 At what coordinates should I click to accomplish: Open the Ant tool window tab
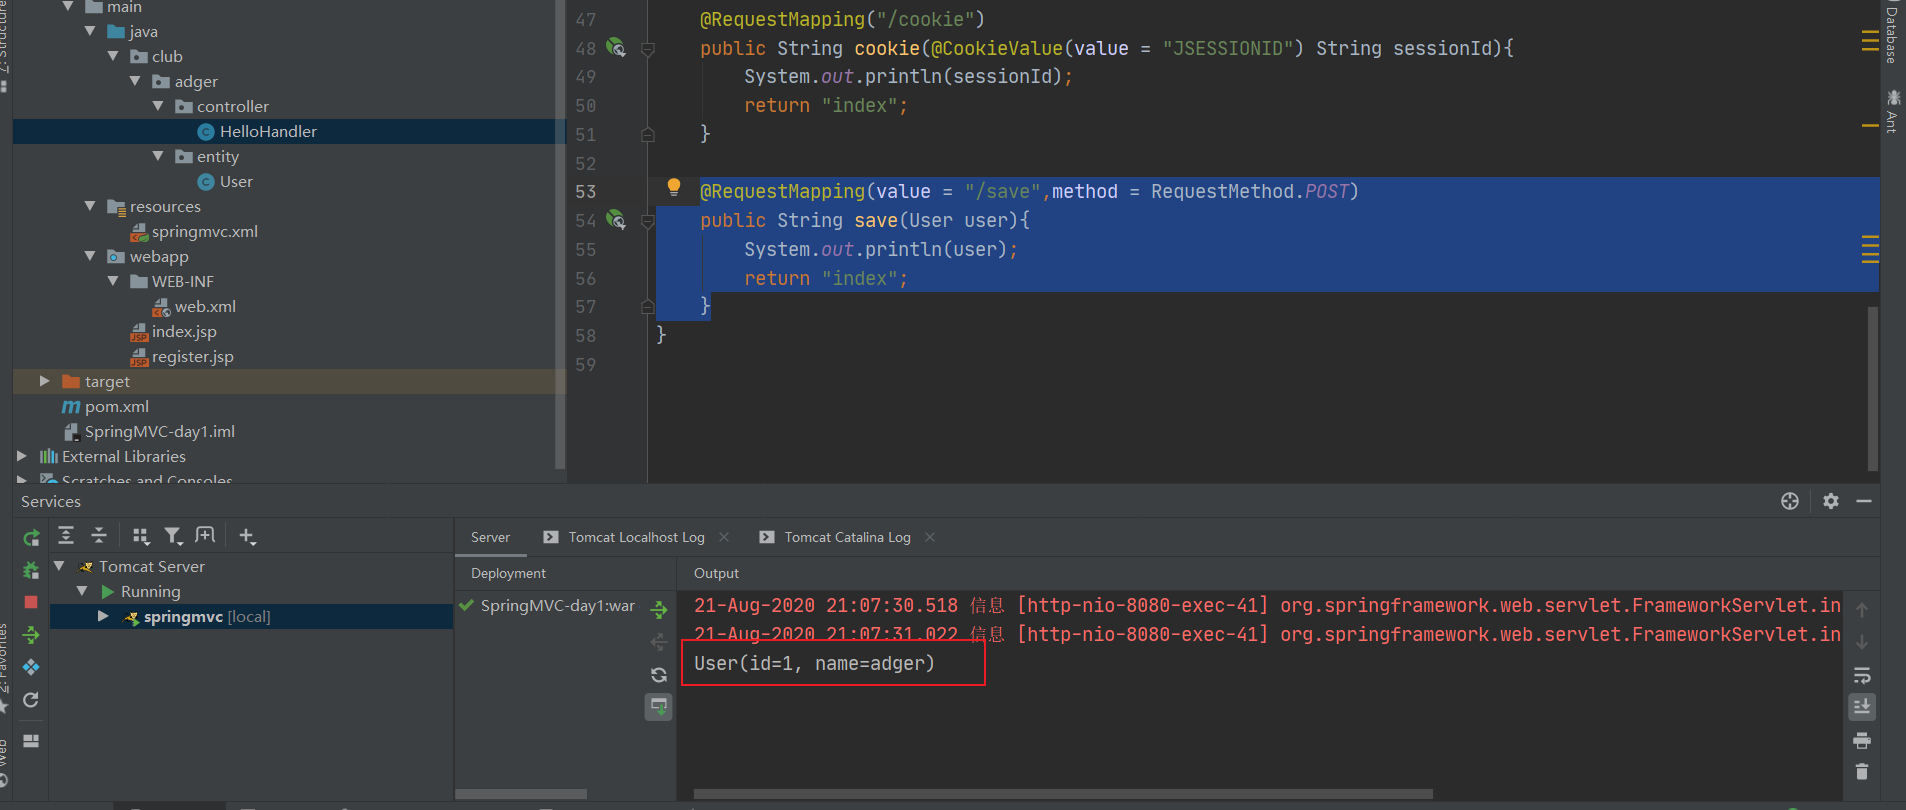pyautogui.click(x=1893, y=111)
